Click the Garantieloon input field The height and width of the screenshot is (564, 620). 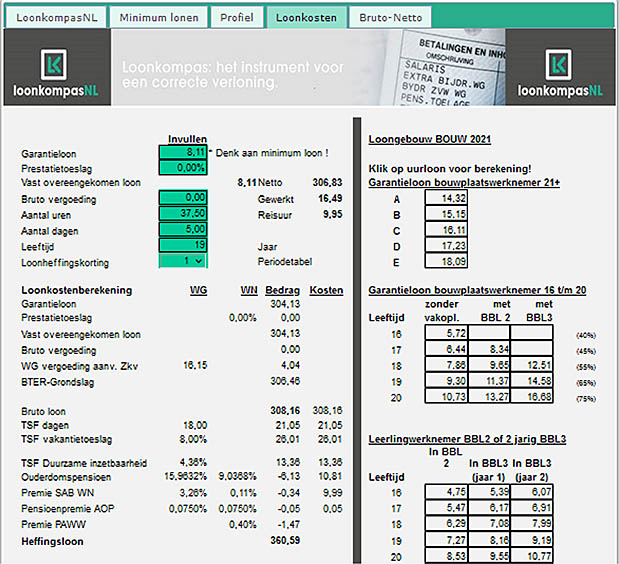[183, 152]
